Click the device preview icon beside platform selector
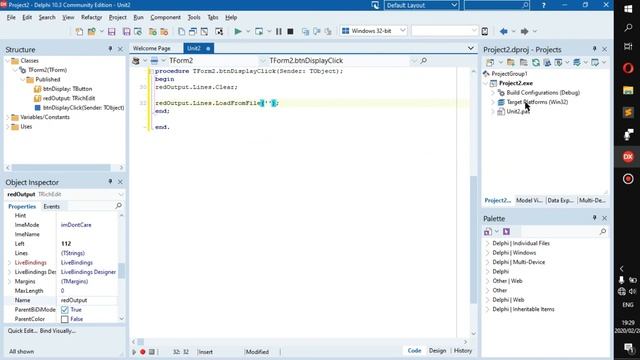The image size is (640, 360). pyautogui.click(x=484, y=31)
